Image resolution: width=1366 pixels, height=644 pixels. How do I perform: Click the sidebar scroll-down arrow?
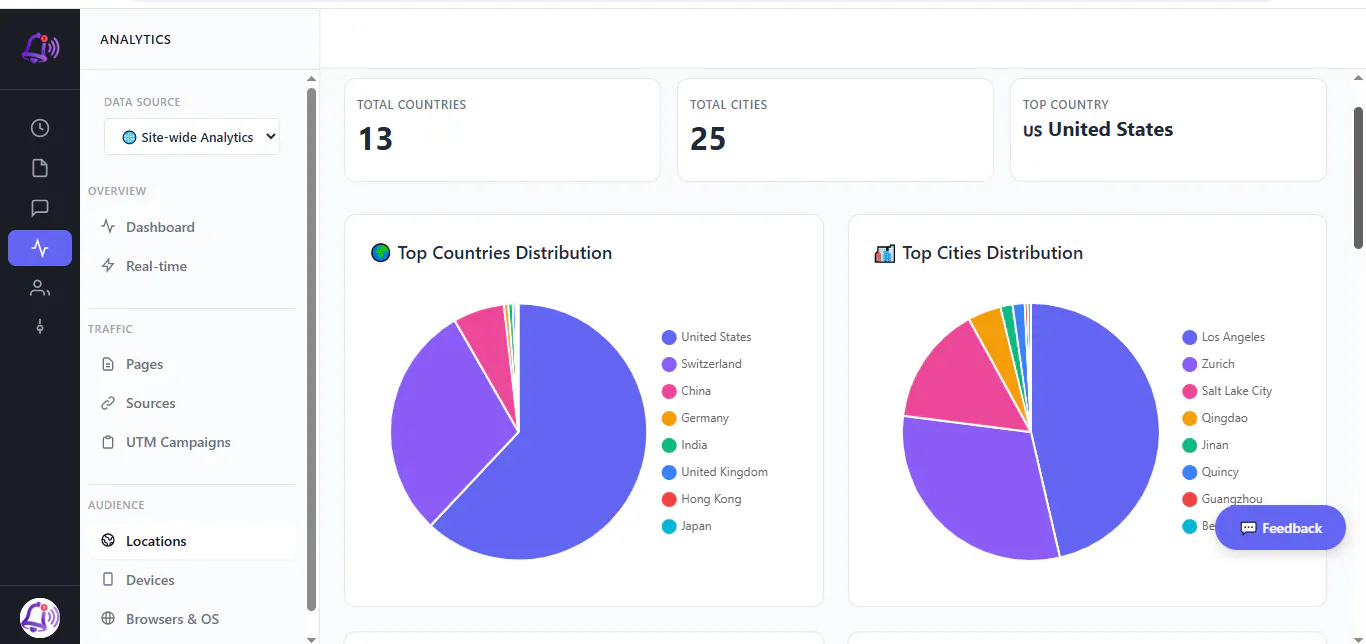click(x=311, y=638)
